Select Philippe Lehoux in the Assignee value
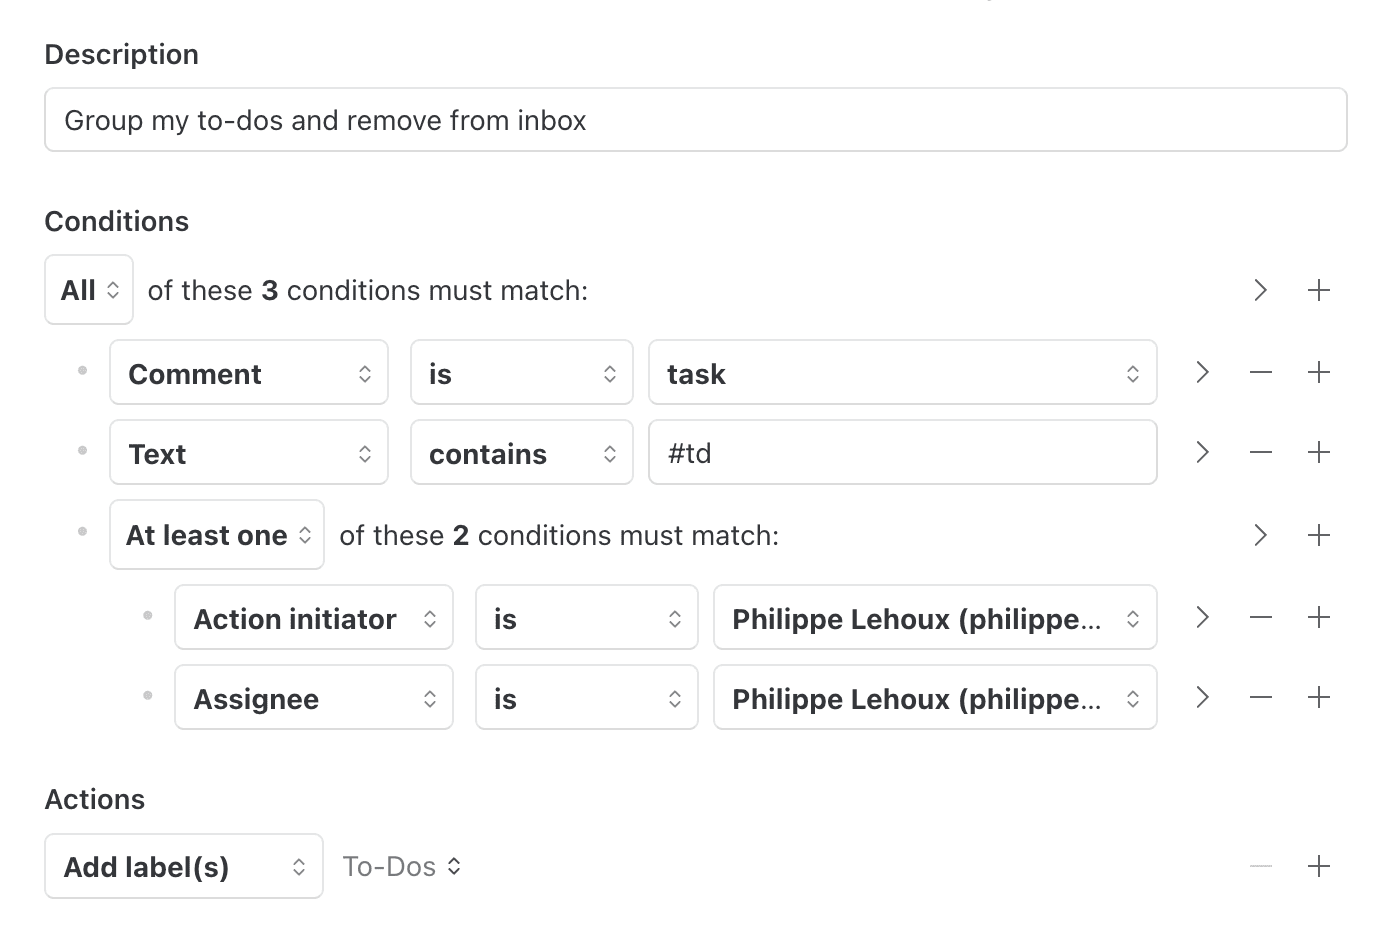The width and height of the screenshot is (1394, 952). tap(934, 697)
